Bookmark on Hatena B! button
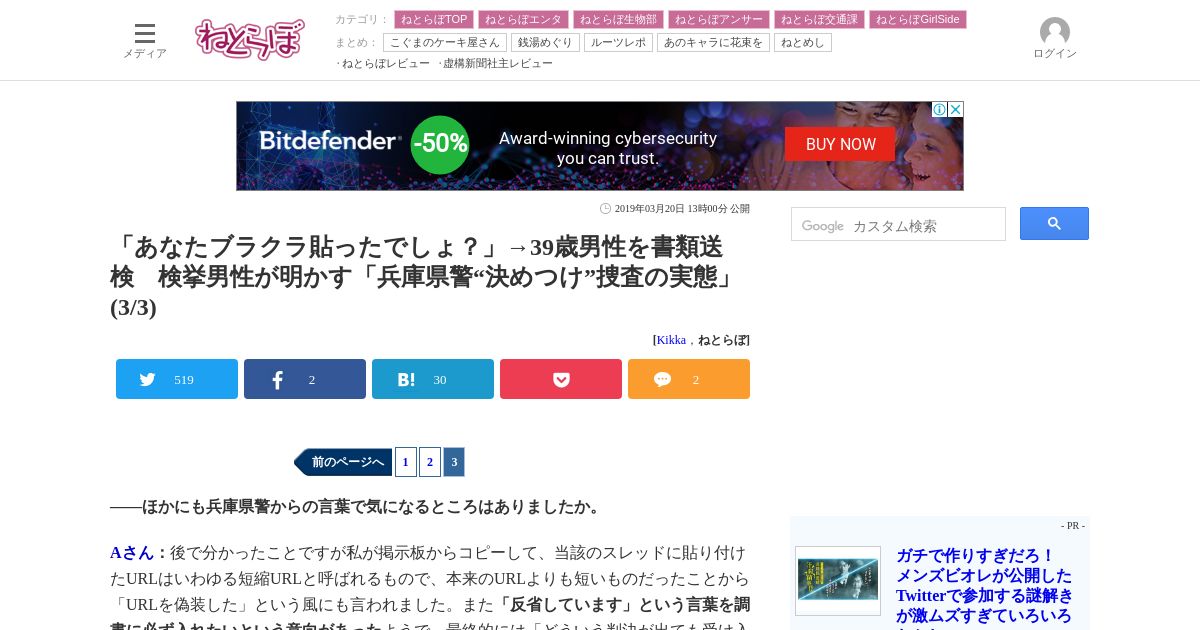Screen dimensions: 1200x630 click(433, 379)
